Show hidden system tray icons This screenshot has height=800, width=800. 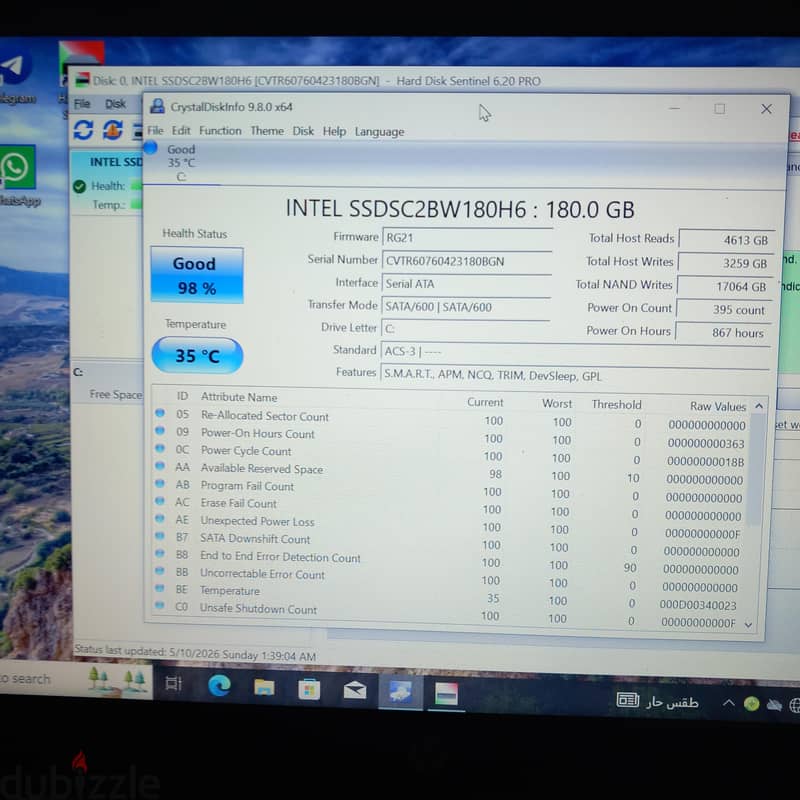pos(729,703)
